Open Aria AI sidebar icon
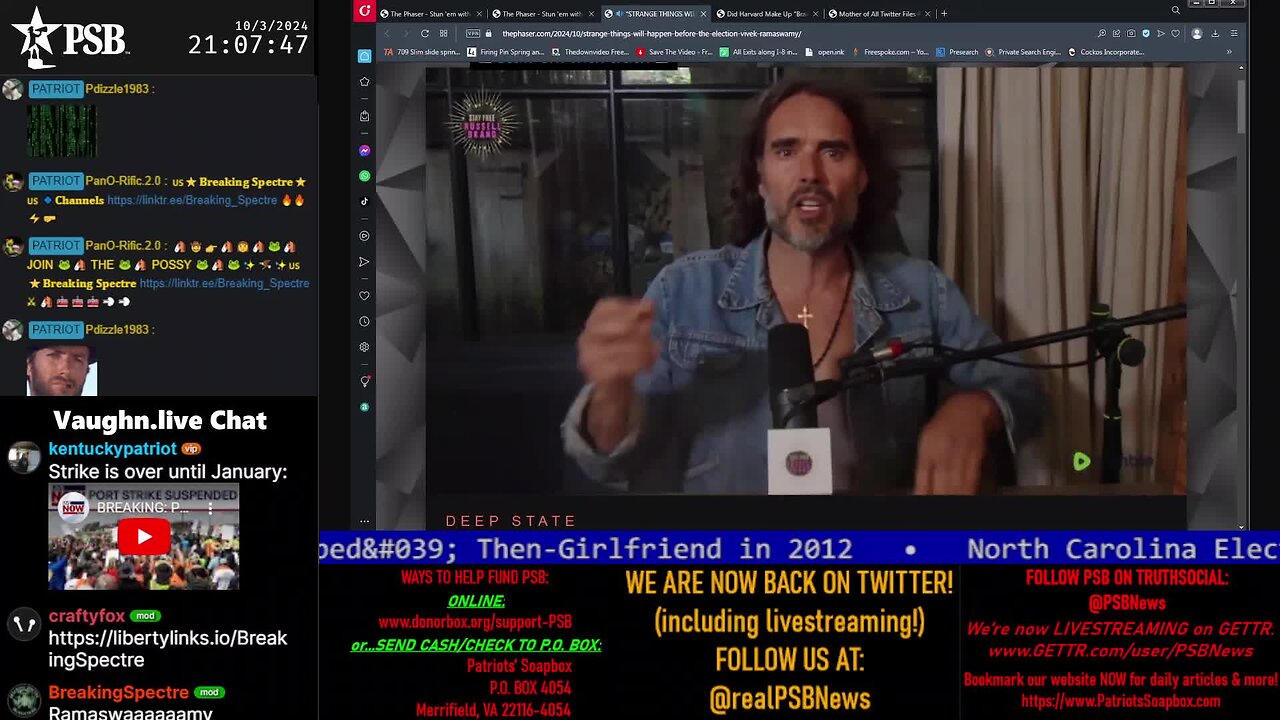This screenshot has width=1280, height=720. pos(364,56)
